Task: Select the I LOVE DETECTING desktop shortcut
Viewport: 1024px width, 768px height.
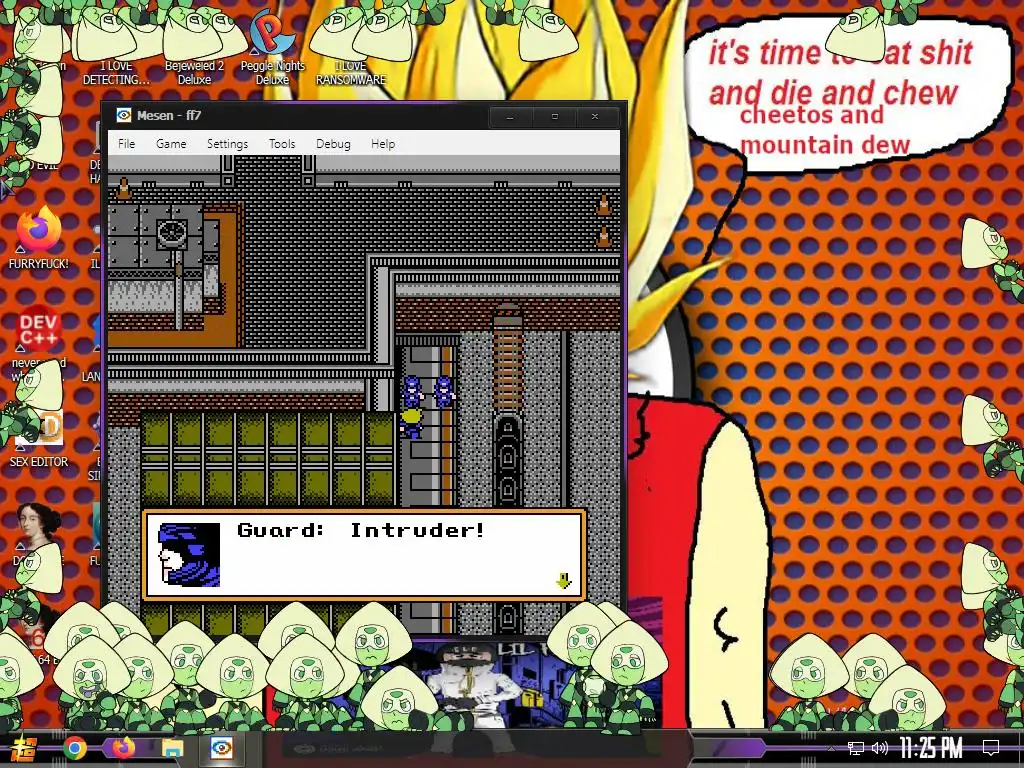Action: pyautogui.click(x=116, y=49)
